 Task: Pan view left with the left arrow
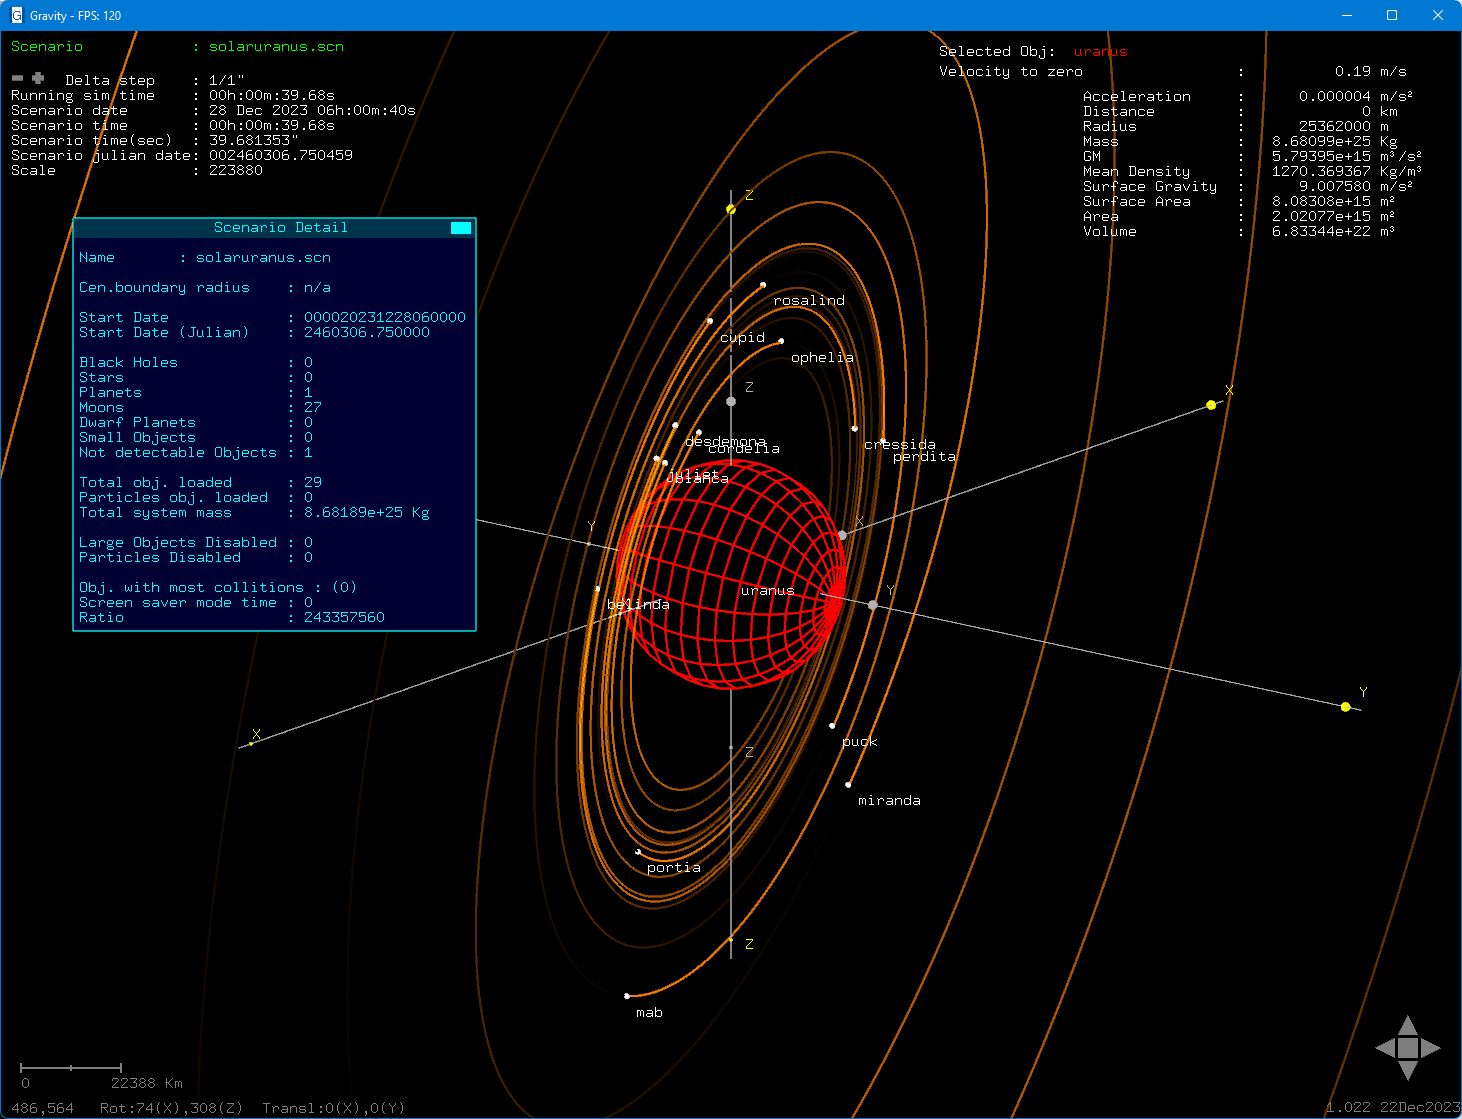pos(1385,1048)
